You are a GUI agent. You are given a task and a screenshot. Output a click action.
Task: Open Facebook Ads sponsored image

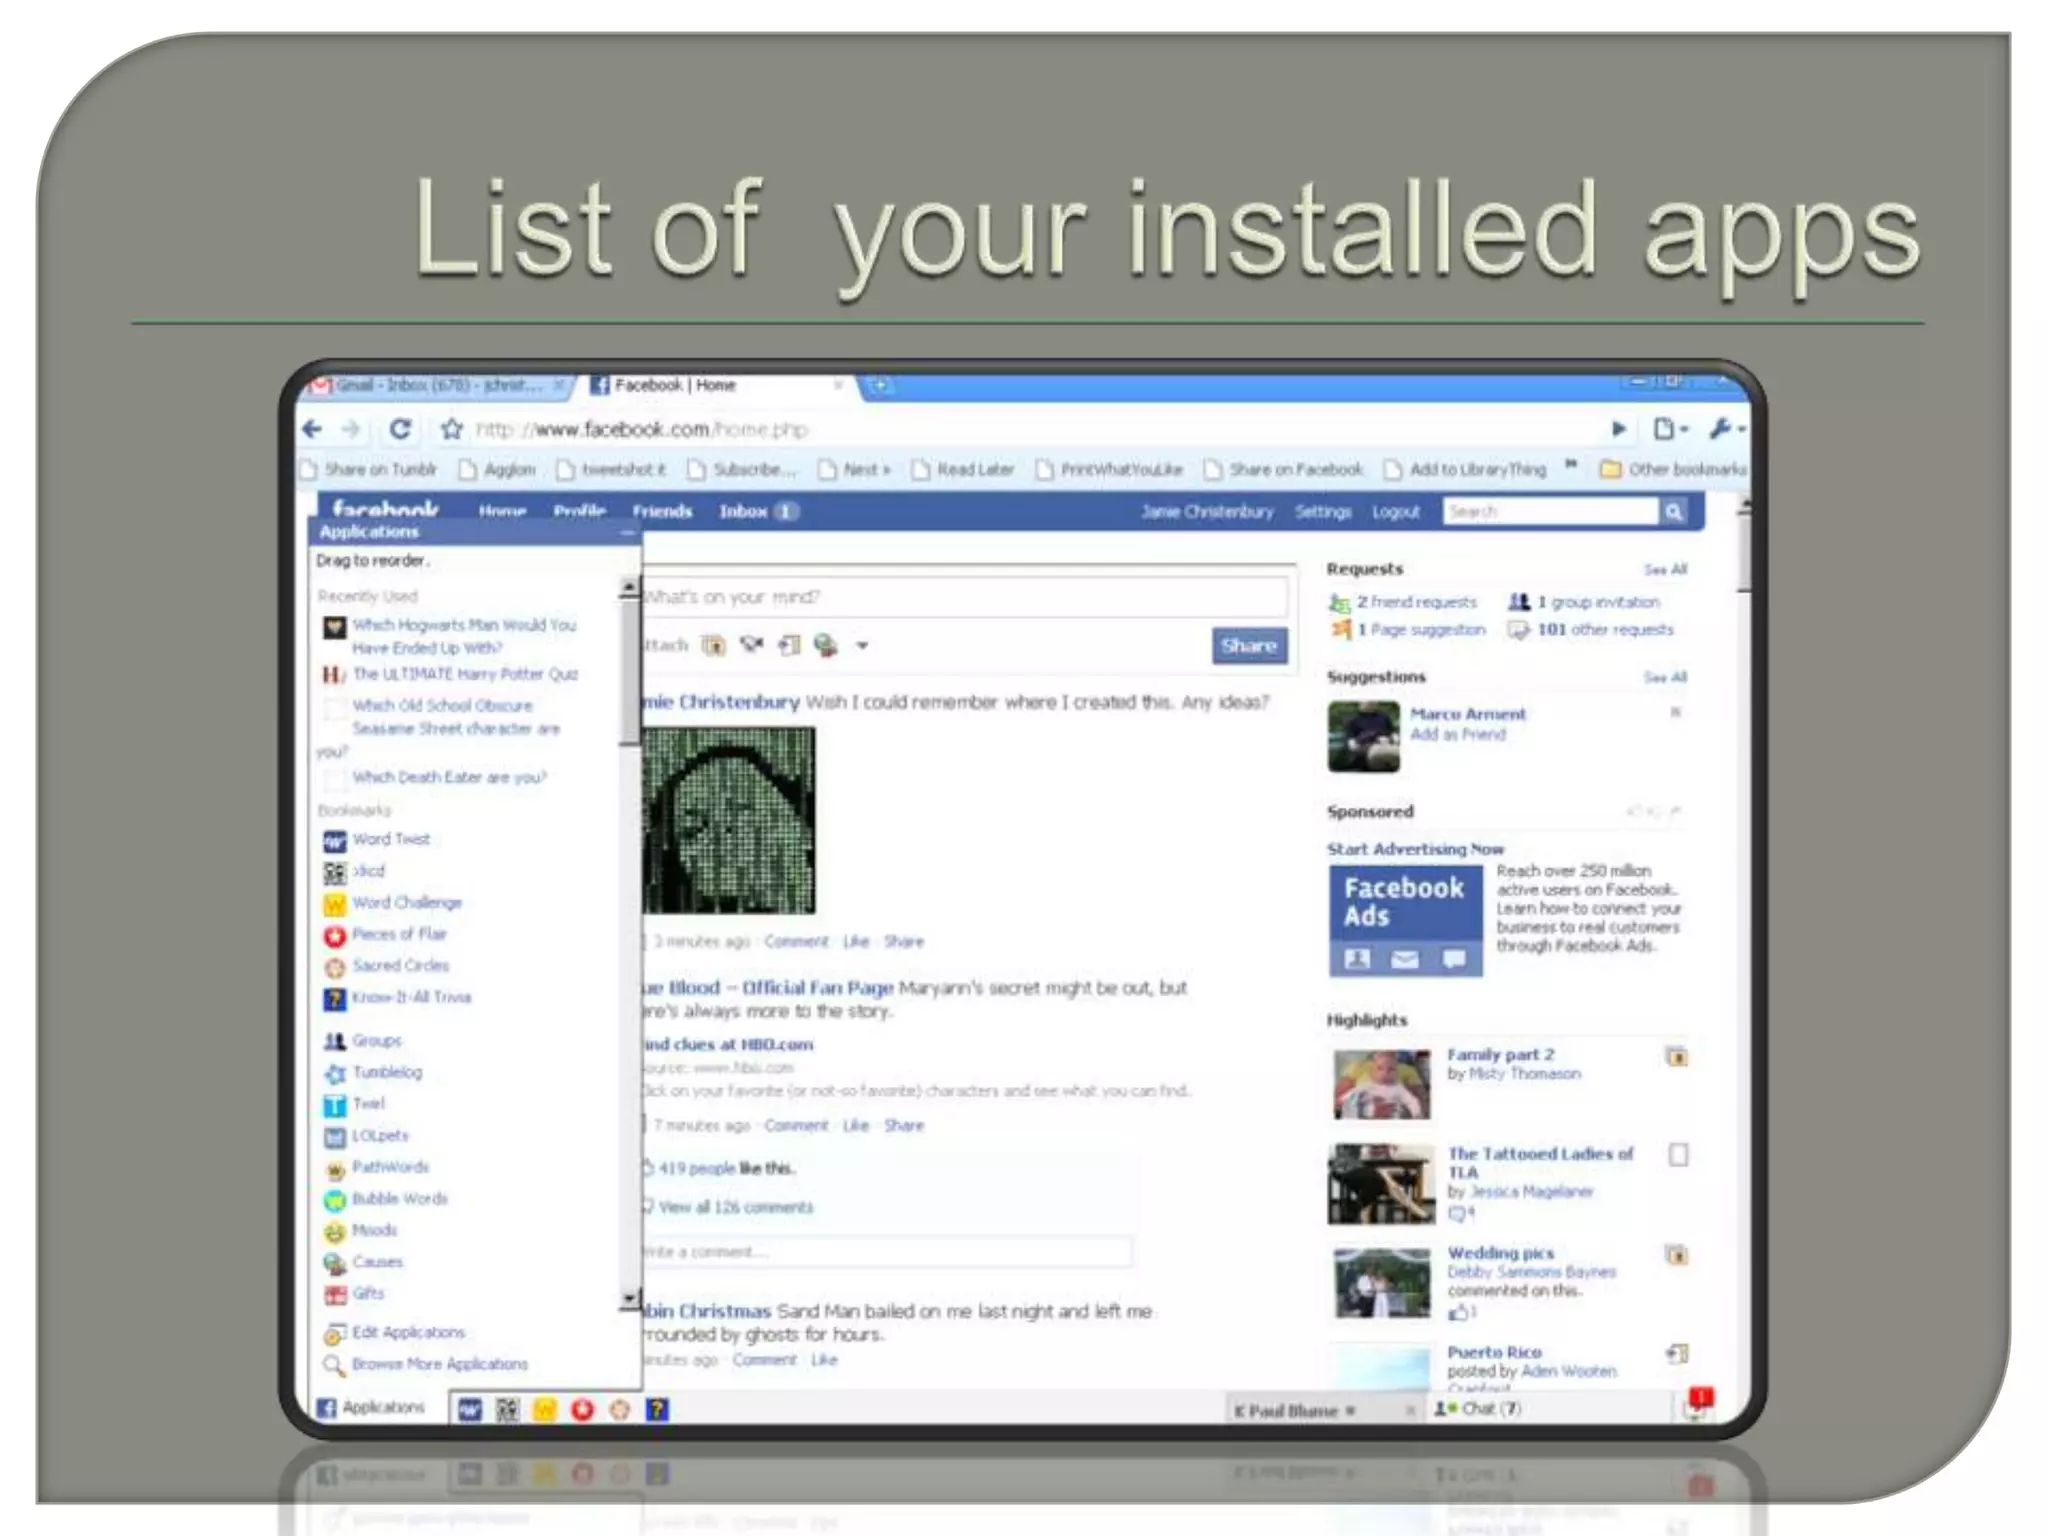coord(1405,921)
